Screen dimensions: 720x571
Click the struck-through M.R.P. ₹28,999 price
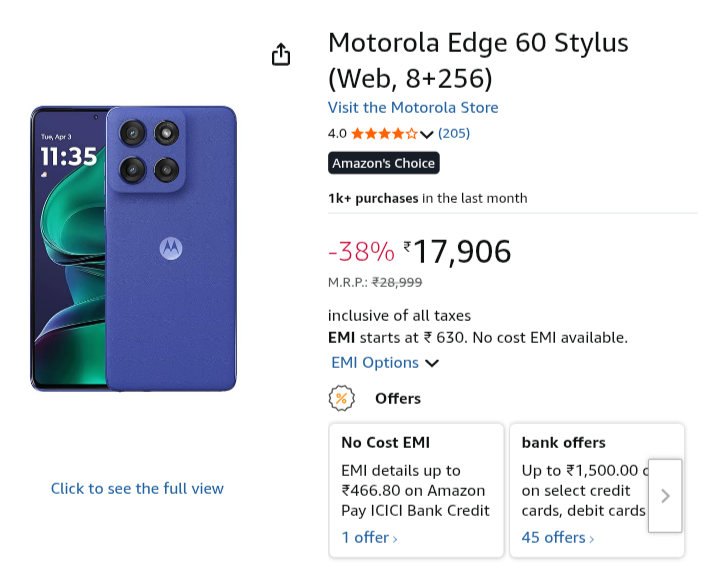(397, 282)
